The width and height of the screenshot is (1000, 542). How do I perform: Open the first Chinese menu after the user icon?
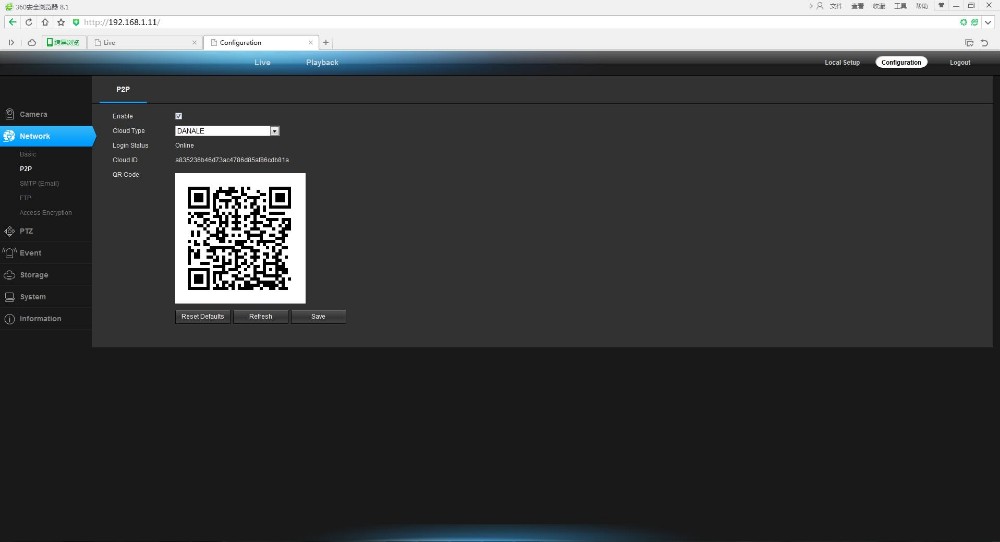click(835, 6)
